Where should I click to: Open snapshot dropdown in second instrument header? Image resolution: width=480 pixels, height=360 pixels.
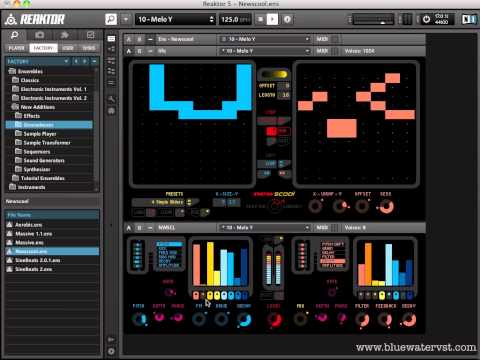265,51
